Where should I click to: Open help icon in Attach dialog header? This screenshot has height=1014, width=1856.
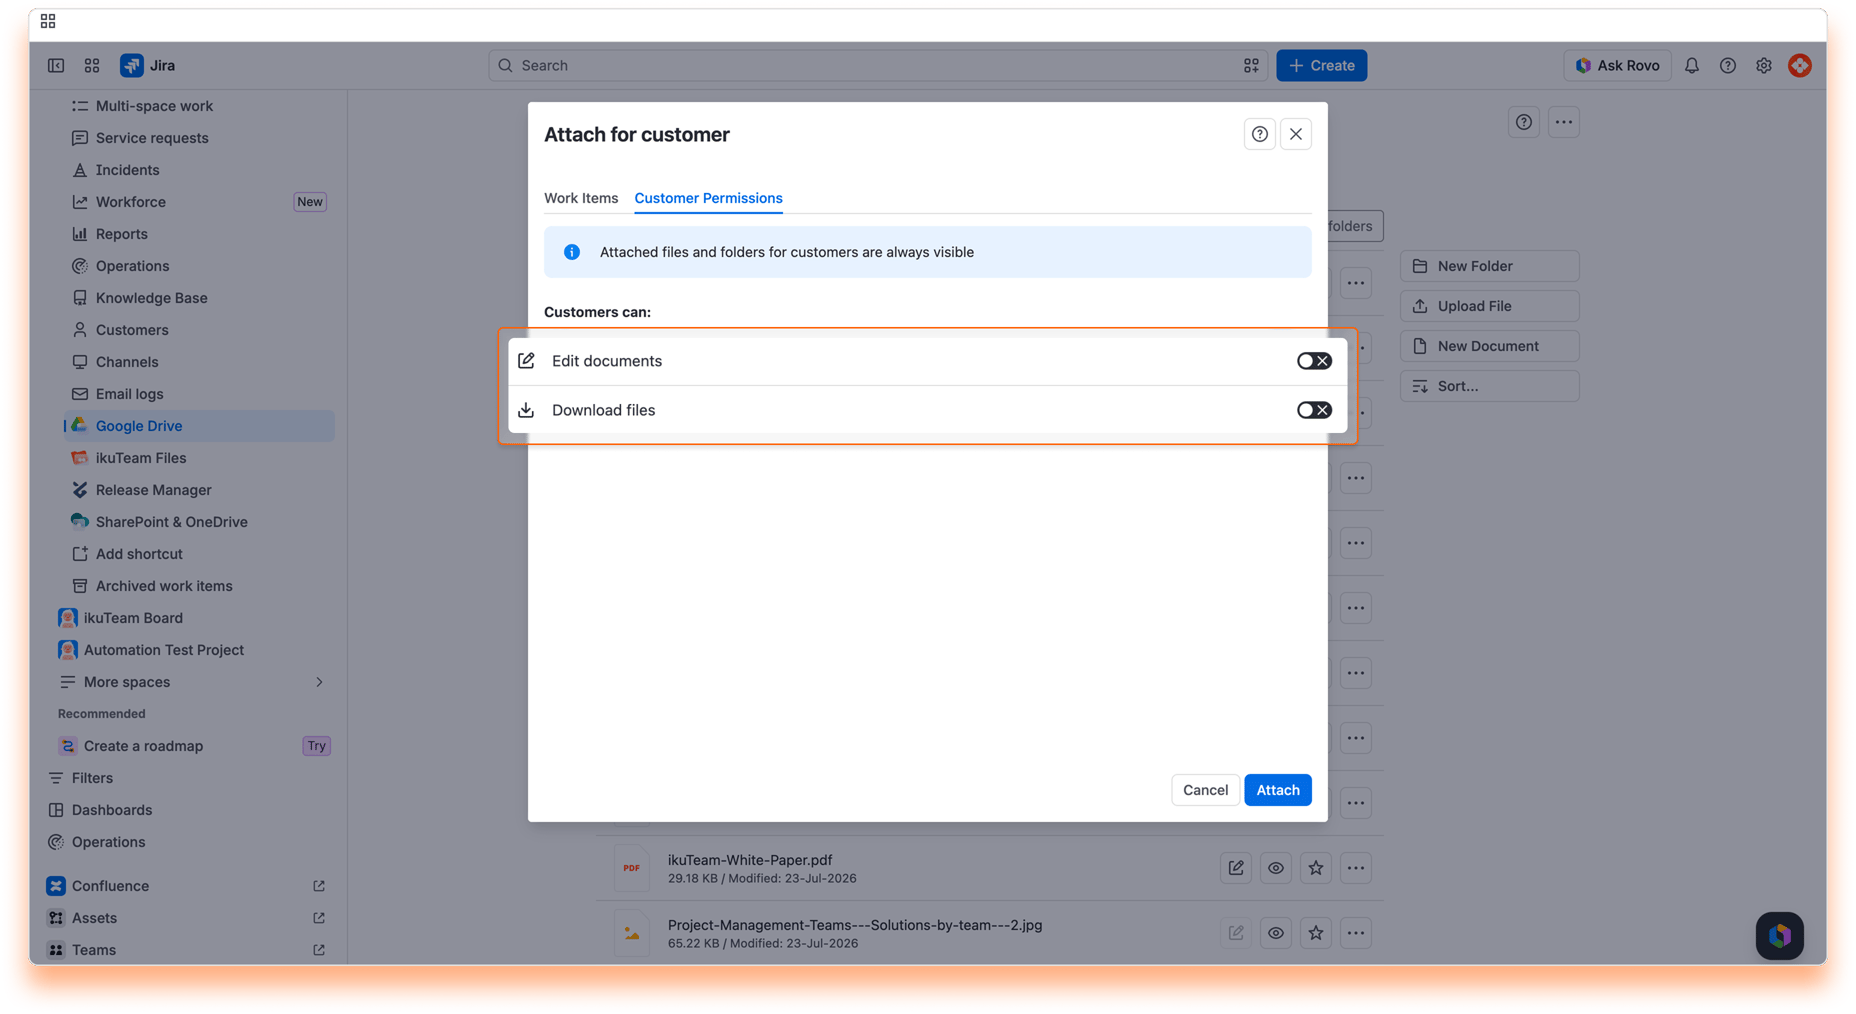click(x=1260, y=134)
